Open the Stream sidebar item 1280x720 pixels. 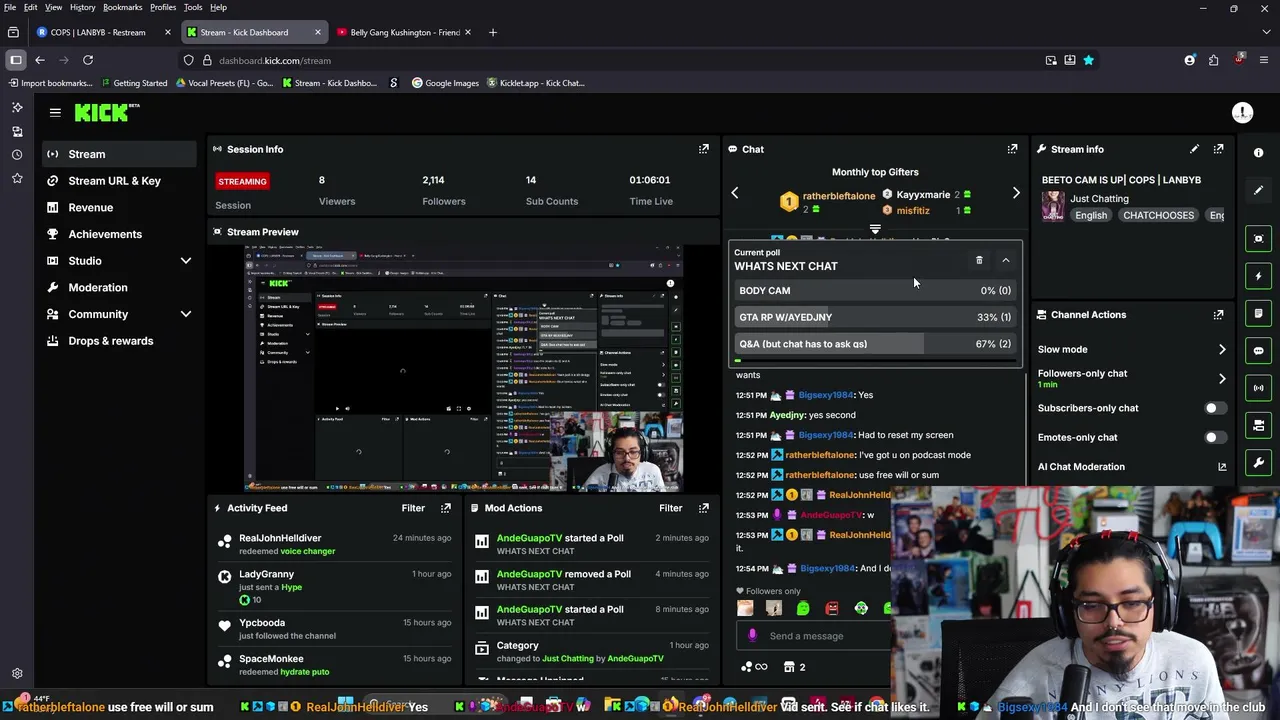point(120,154)
